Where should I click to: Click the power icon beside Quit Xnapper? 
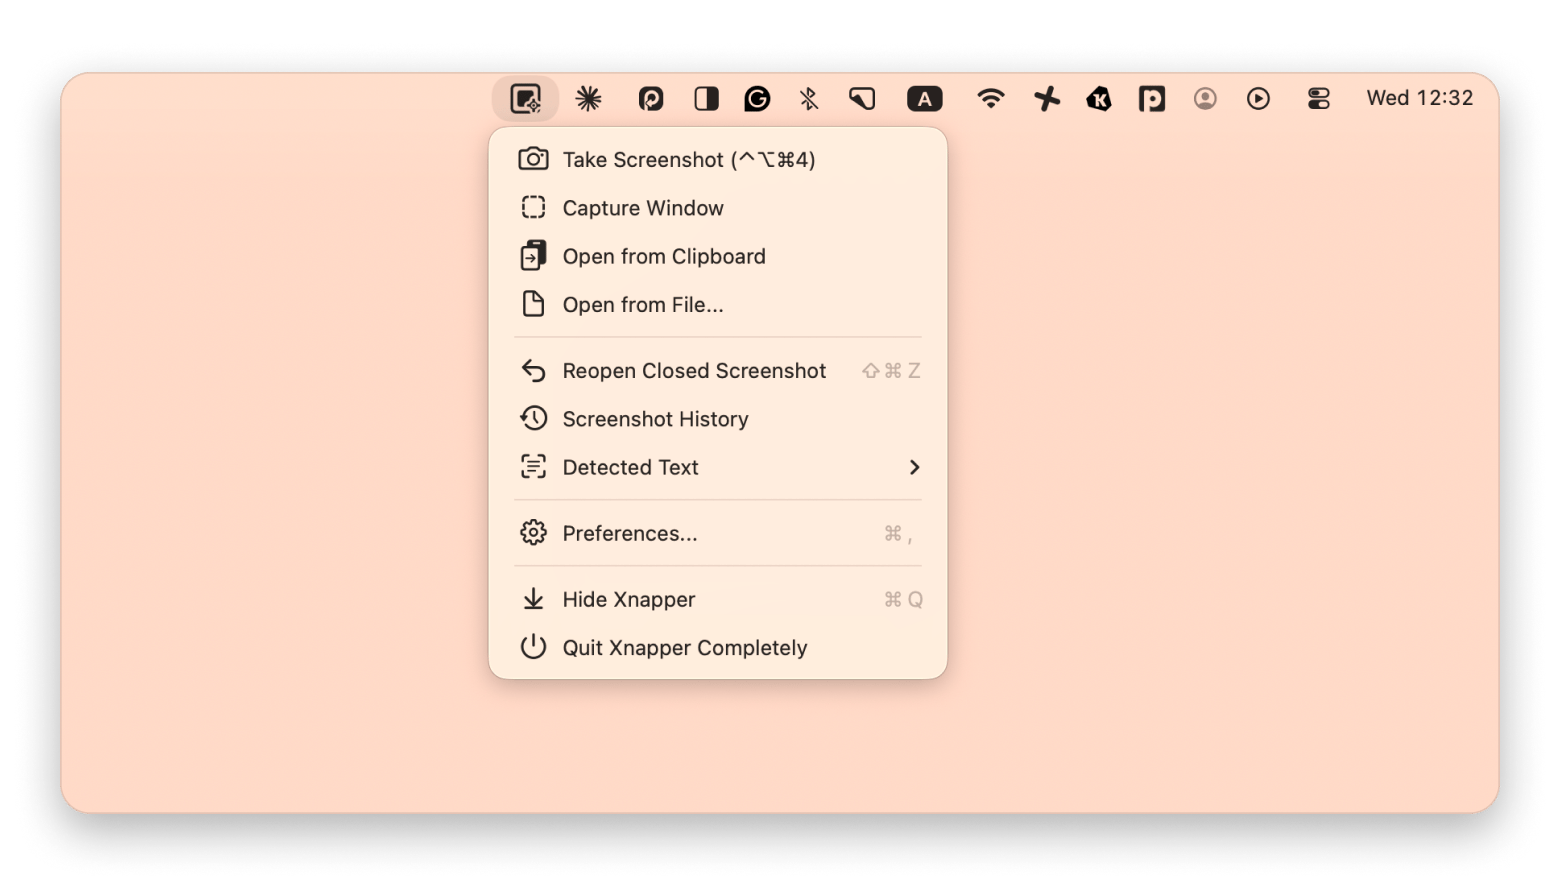click(x=533, y=646)
